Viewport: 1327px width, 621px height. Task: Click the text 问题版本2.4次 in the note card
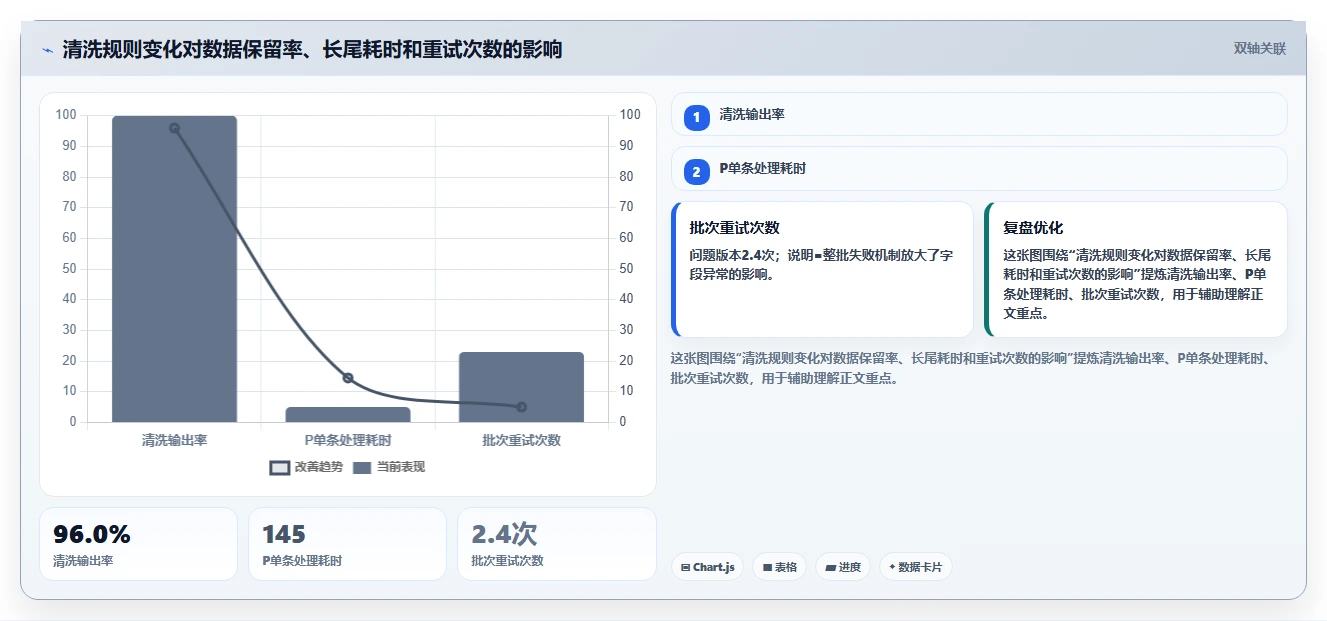click(734, 255)
